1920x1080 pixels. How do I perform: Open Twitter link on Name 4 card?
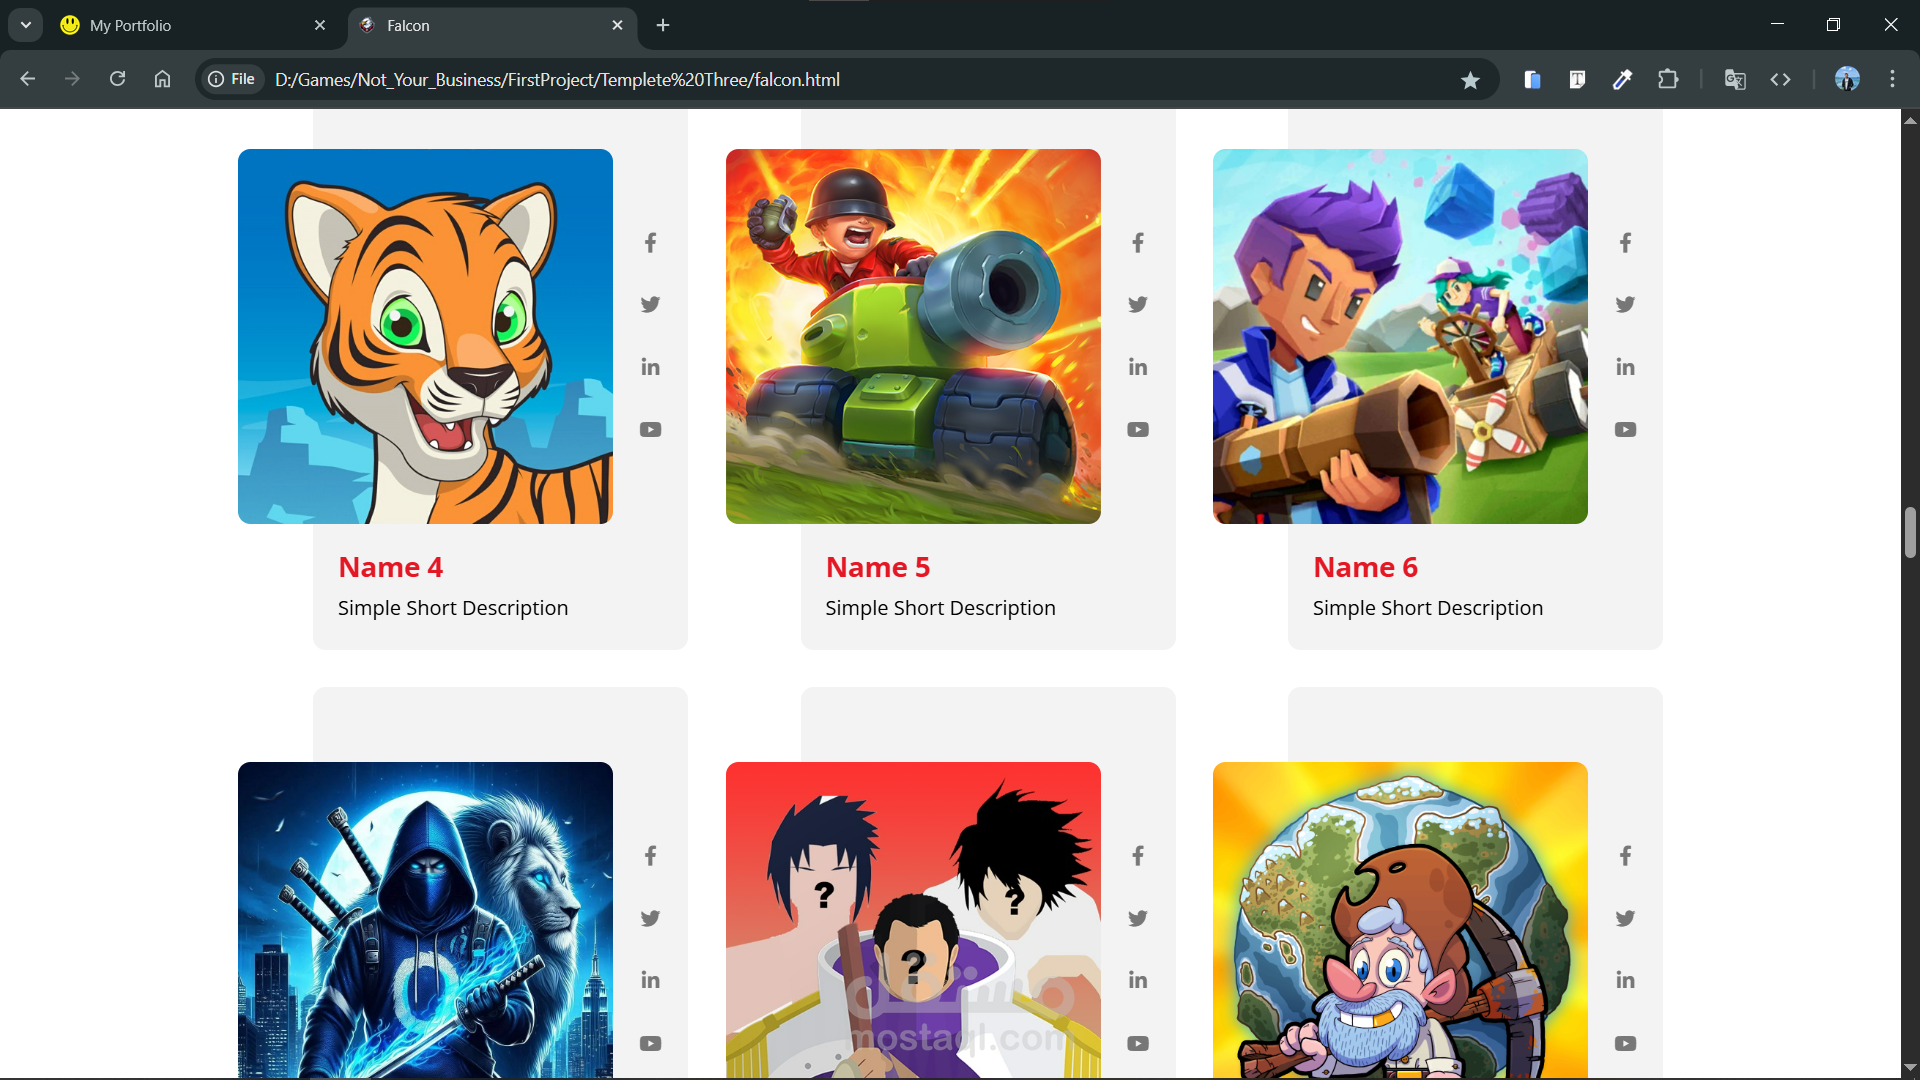click(x=650, y=305)
